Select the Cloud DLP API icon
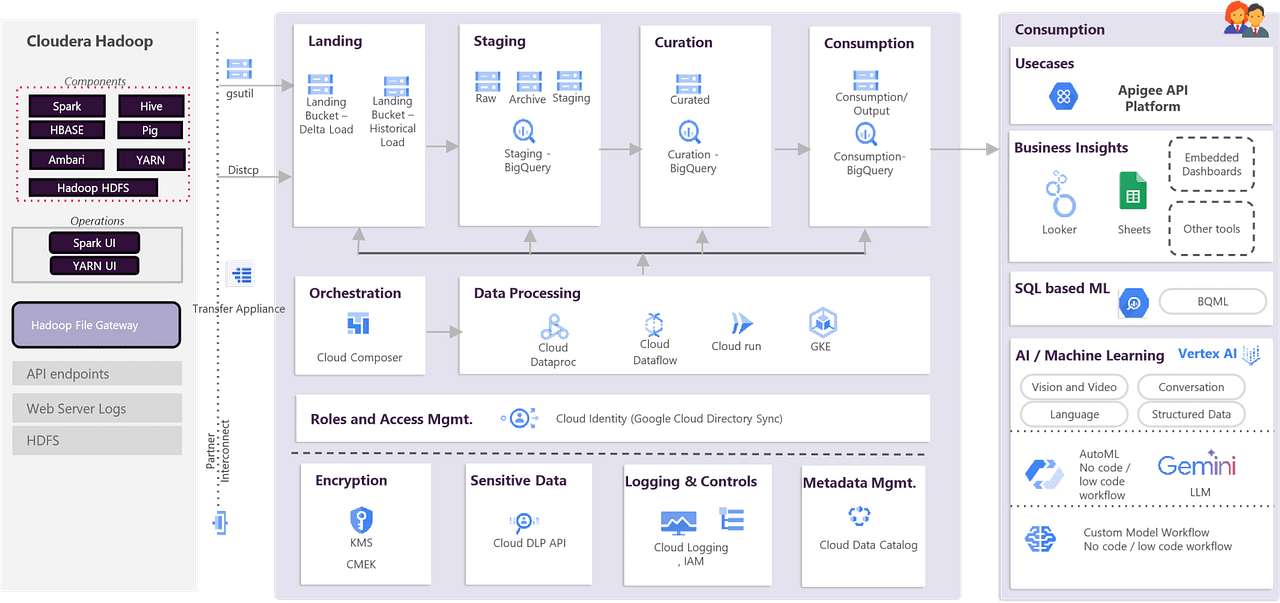 tap(524, 522)
